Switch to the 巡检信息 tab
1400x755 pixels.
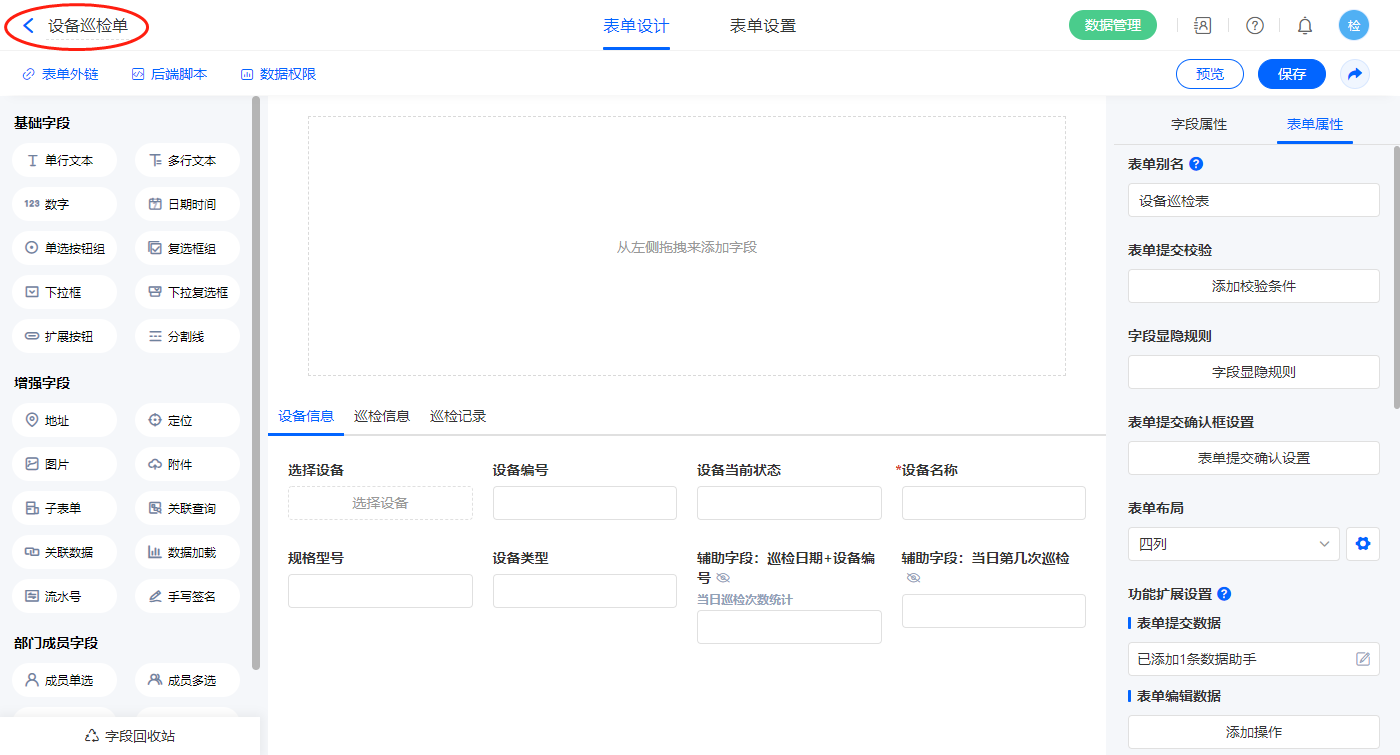point(382,416)
